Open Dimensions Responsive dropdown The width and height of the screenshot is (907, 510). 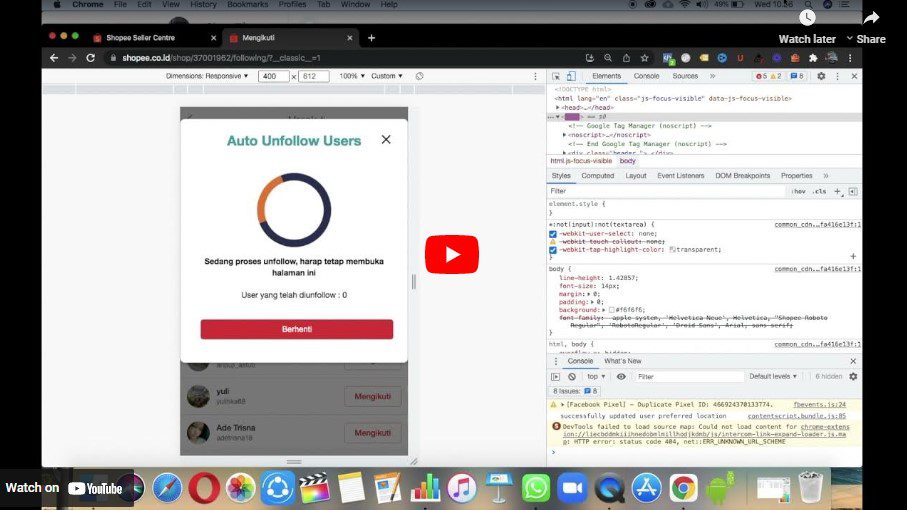207,76
